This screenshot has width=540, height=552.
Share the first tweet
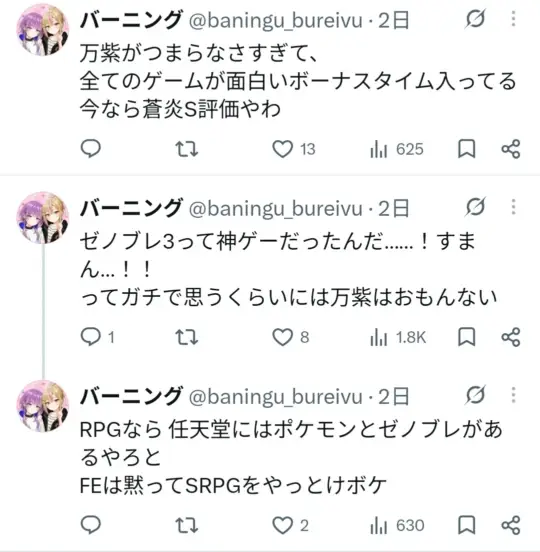point(510,149)
